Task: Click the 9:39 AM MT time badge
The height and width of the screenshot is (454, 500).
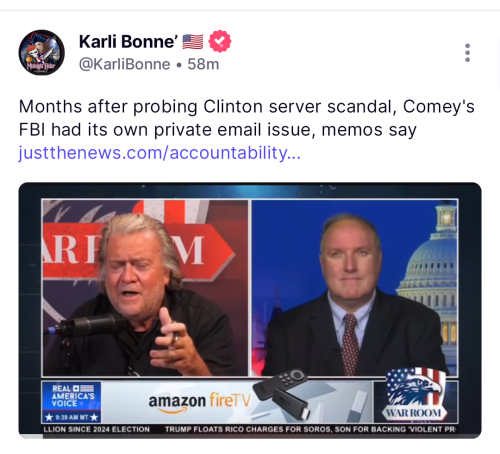Action: pos(71,417)
